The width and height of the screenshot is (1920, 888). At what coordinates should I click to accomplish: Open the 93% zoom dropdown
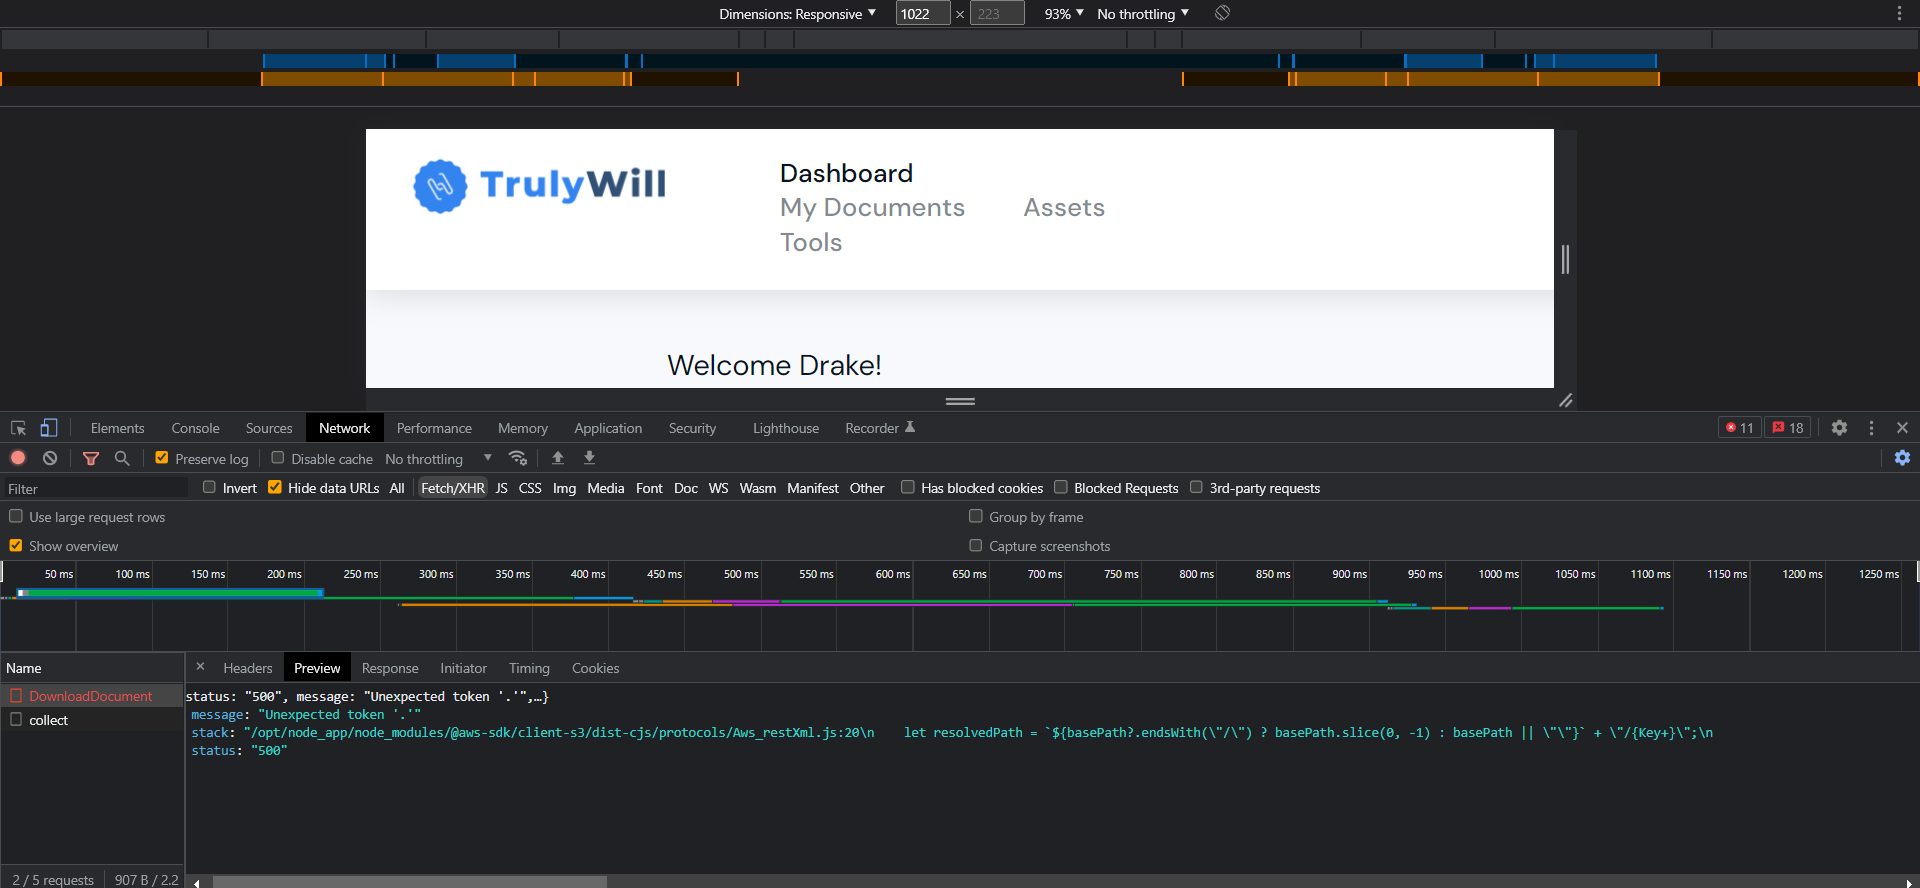[x=1064, y=14]
